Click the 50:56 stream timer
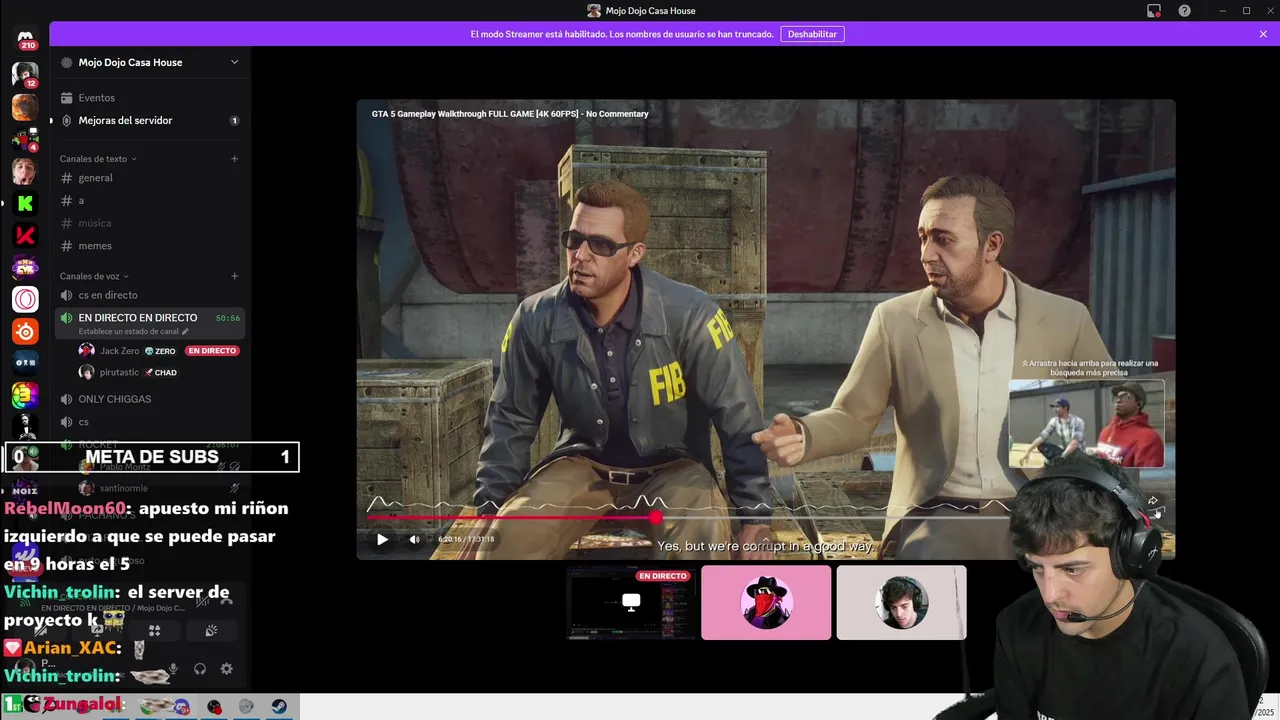Image resolution: width=1280 pixels, height=720 pixels. click(x=228, y=318)
